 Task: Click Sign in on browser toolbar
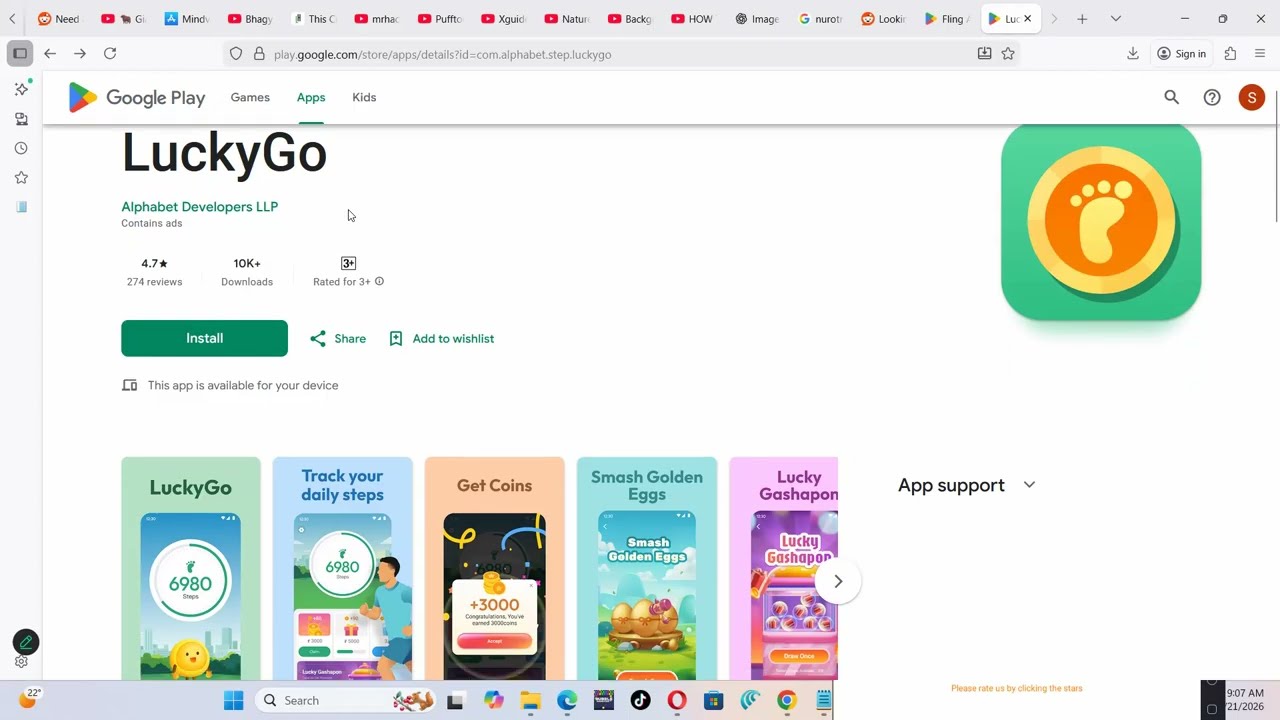1181,54
